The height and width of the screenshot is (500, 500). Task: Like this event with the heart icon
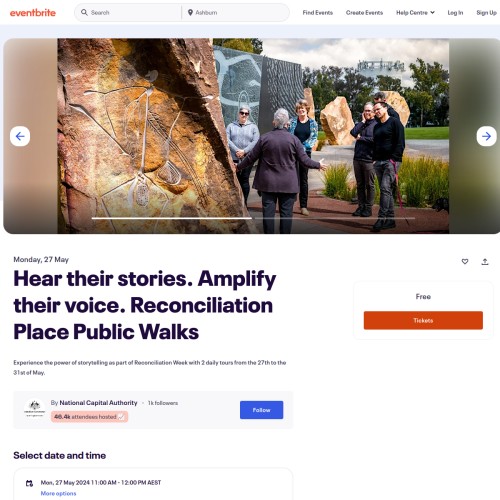(465, 262)
